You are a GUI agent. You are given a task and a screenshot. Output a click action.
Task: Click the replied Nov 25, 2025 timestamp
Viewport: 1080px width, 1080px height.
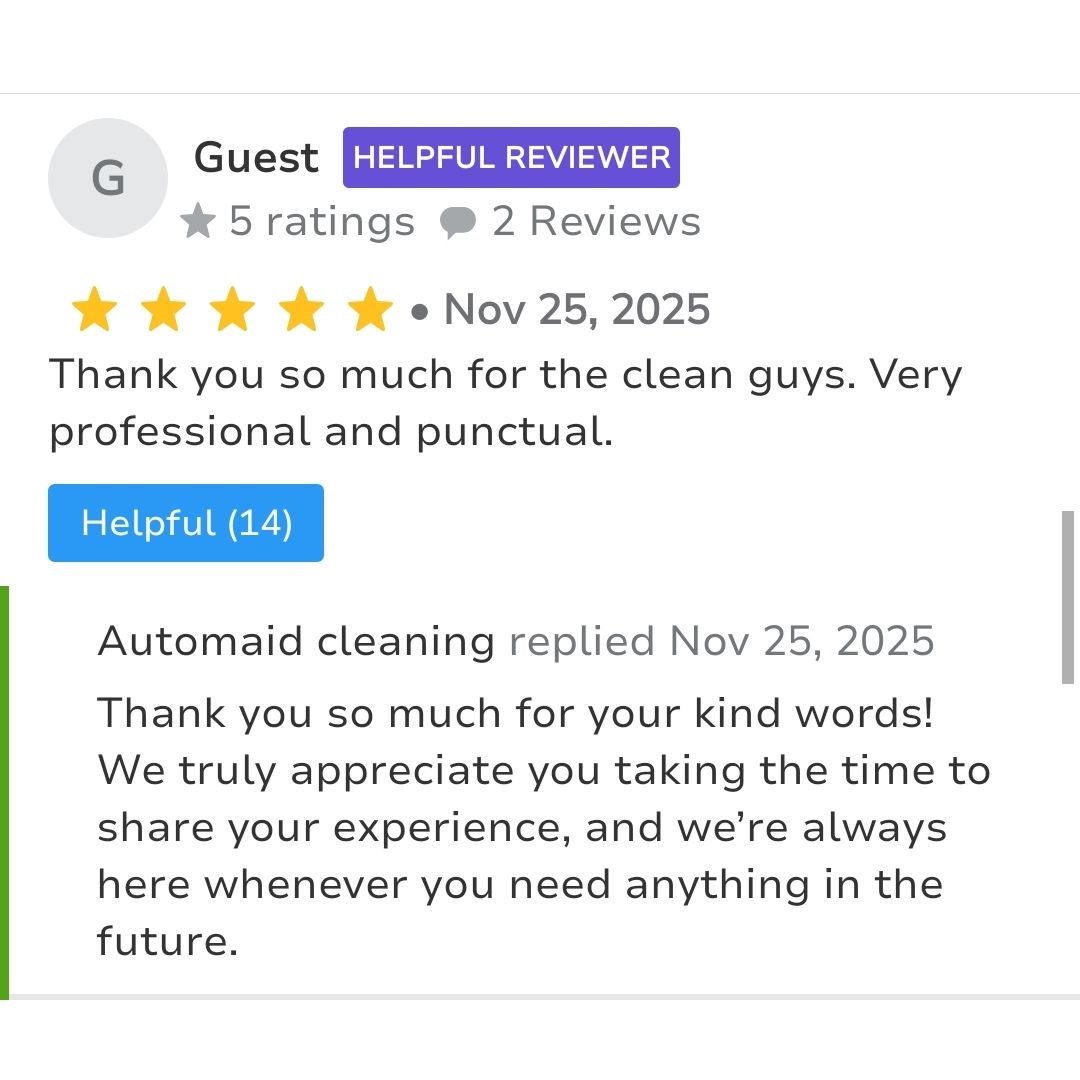[721, 641]
